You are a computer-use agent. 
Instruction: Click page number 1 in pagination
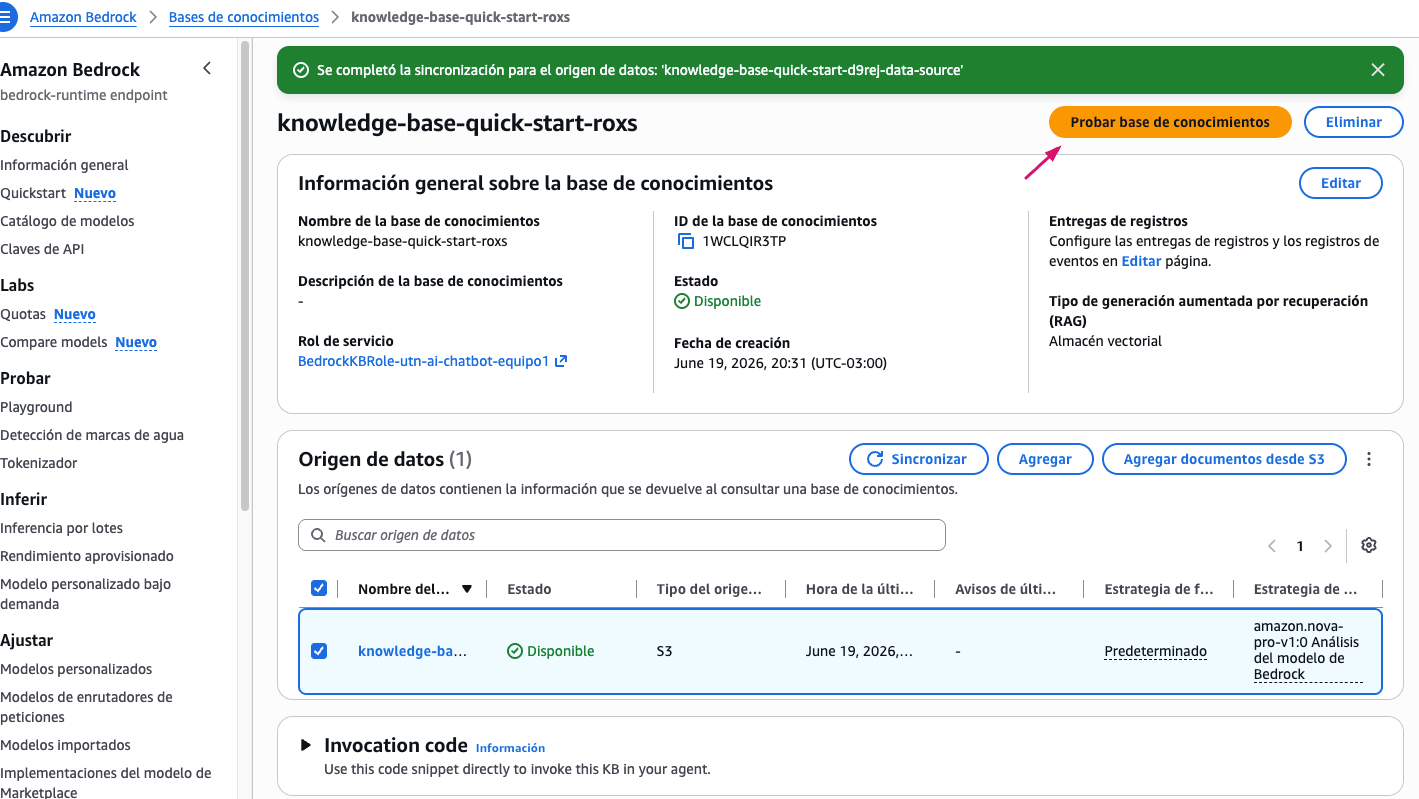tap(1300, 546)
